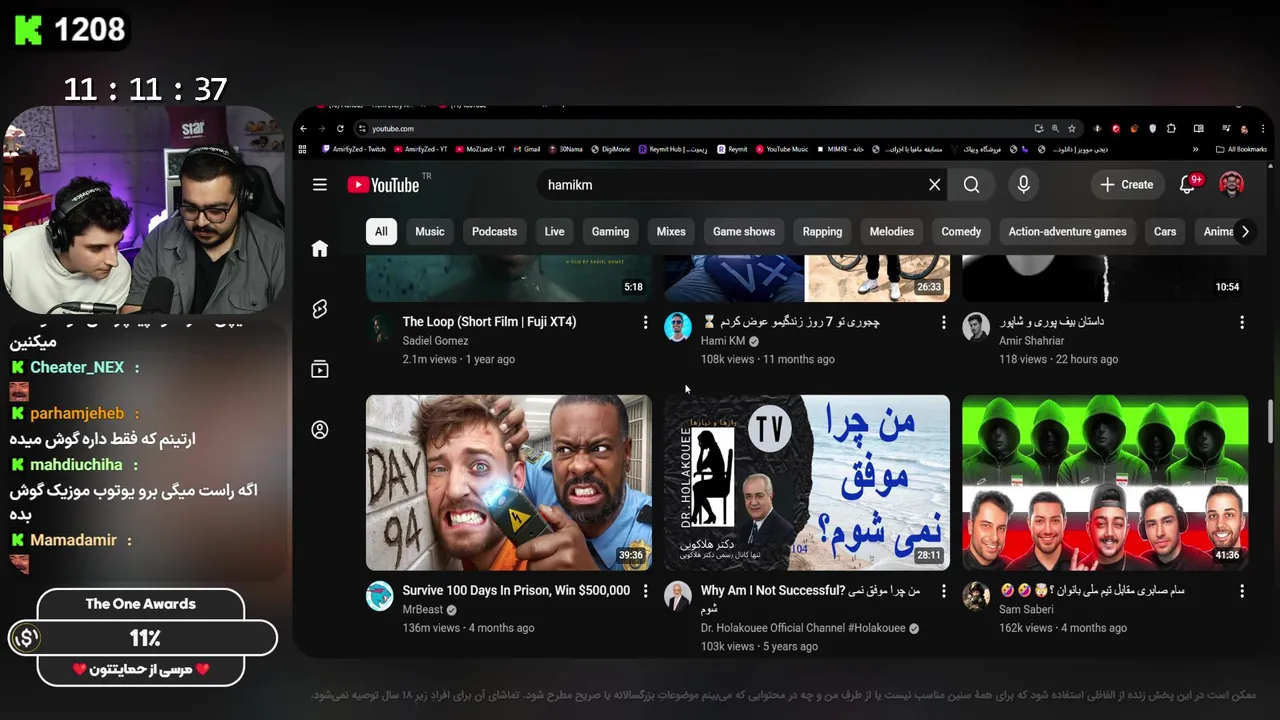This screenshot has width=1280, height=720.
Task: Select the Cars filter chip
Action: 1165,231
